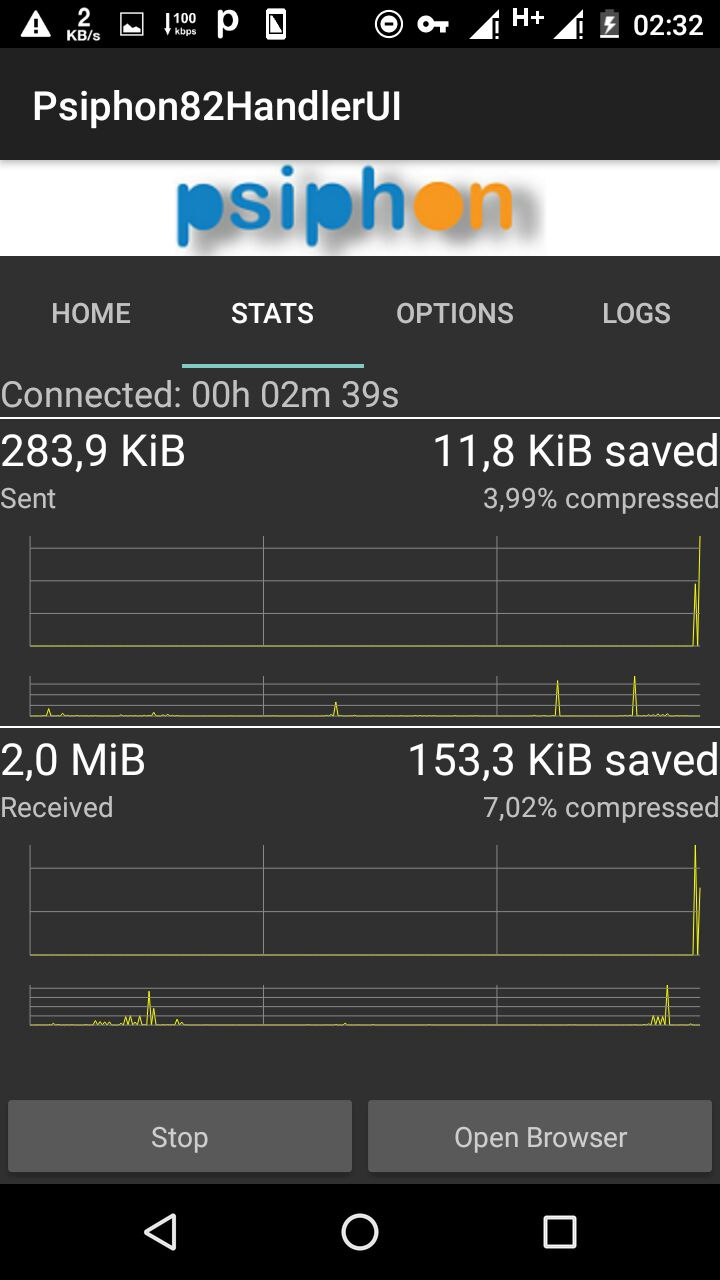Tap the 100 kbps speed indicator icon
720x1280 pixels.
pyautogui.click(x=180, y=24)
